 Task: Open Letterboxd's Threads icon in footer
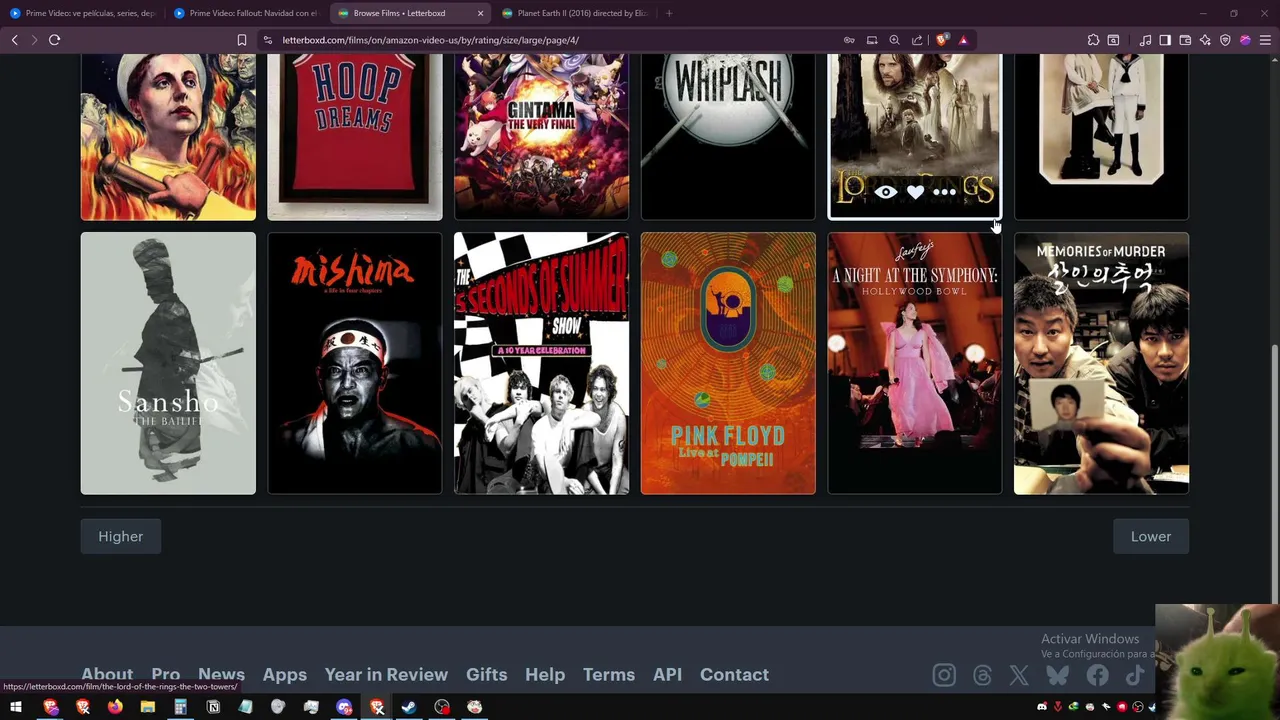982,676
